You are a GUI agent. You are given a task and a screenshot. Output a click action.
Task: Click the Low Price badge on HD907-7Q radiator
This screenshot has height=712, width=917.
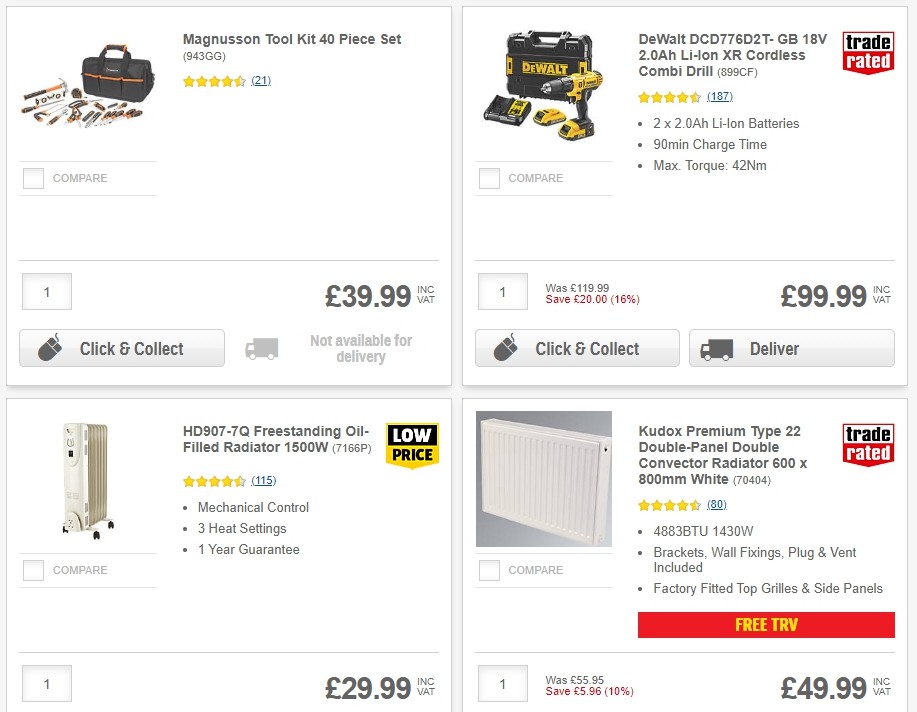tap(412, 447)
